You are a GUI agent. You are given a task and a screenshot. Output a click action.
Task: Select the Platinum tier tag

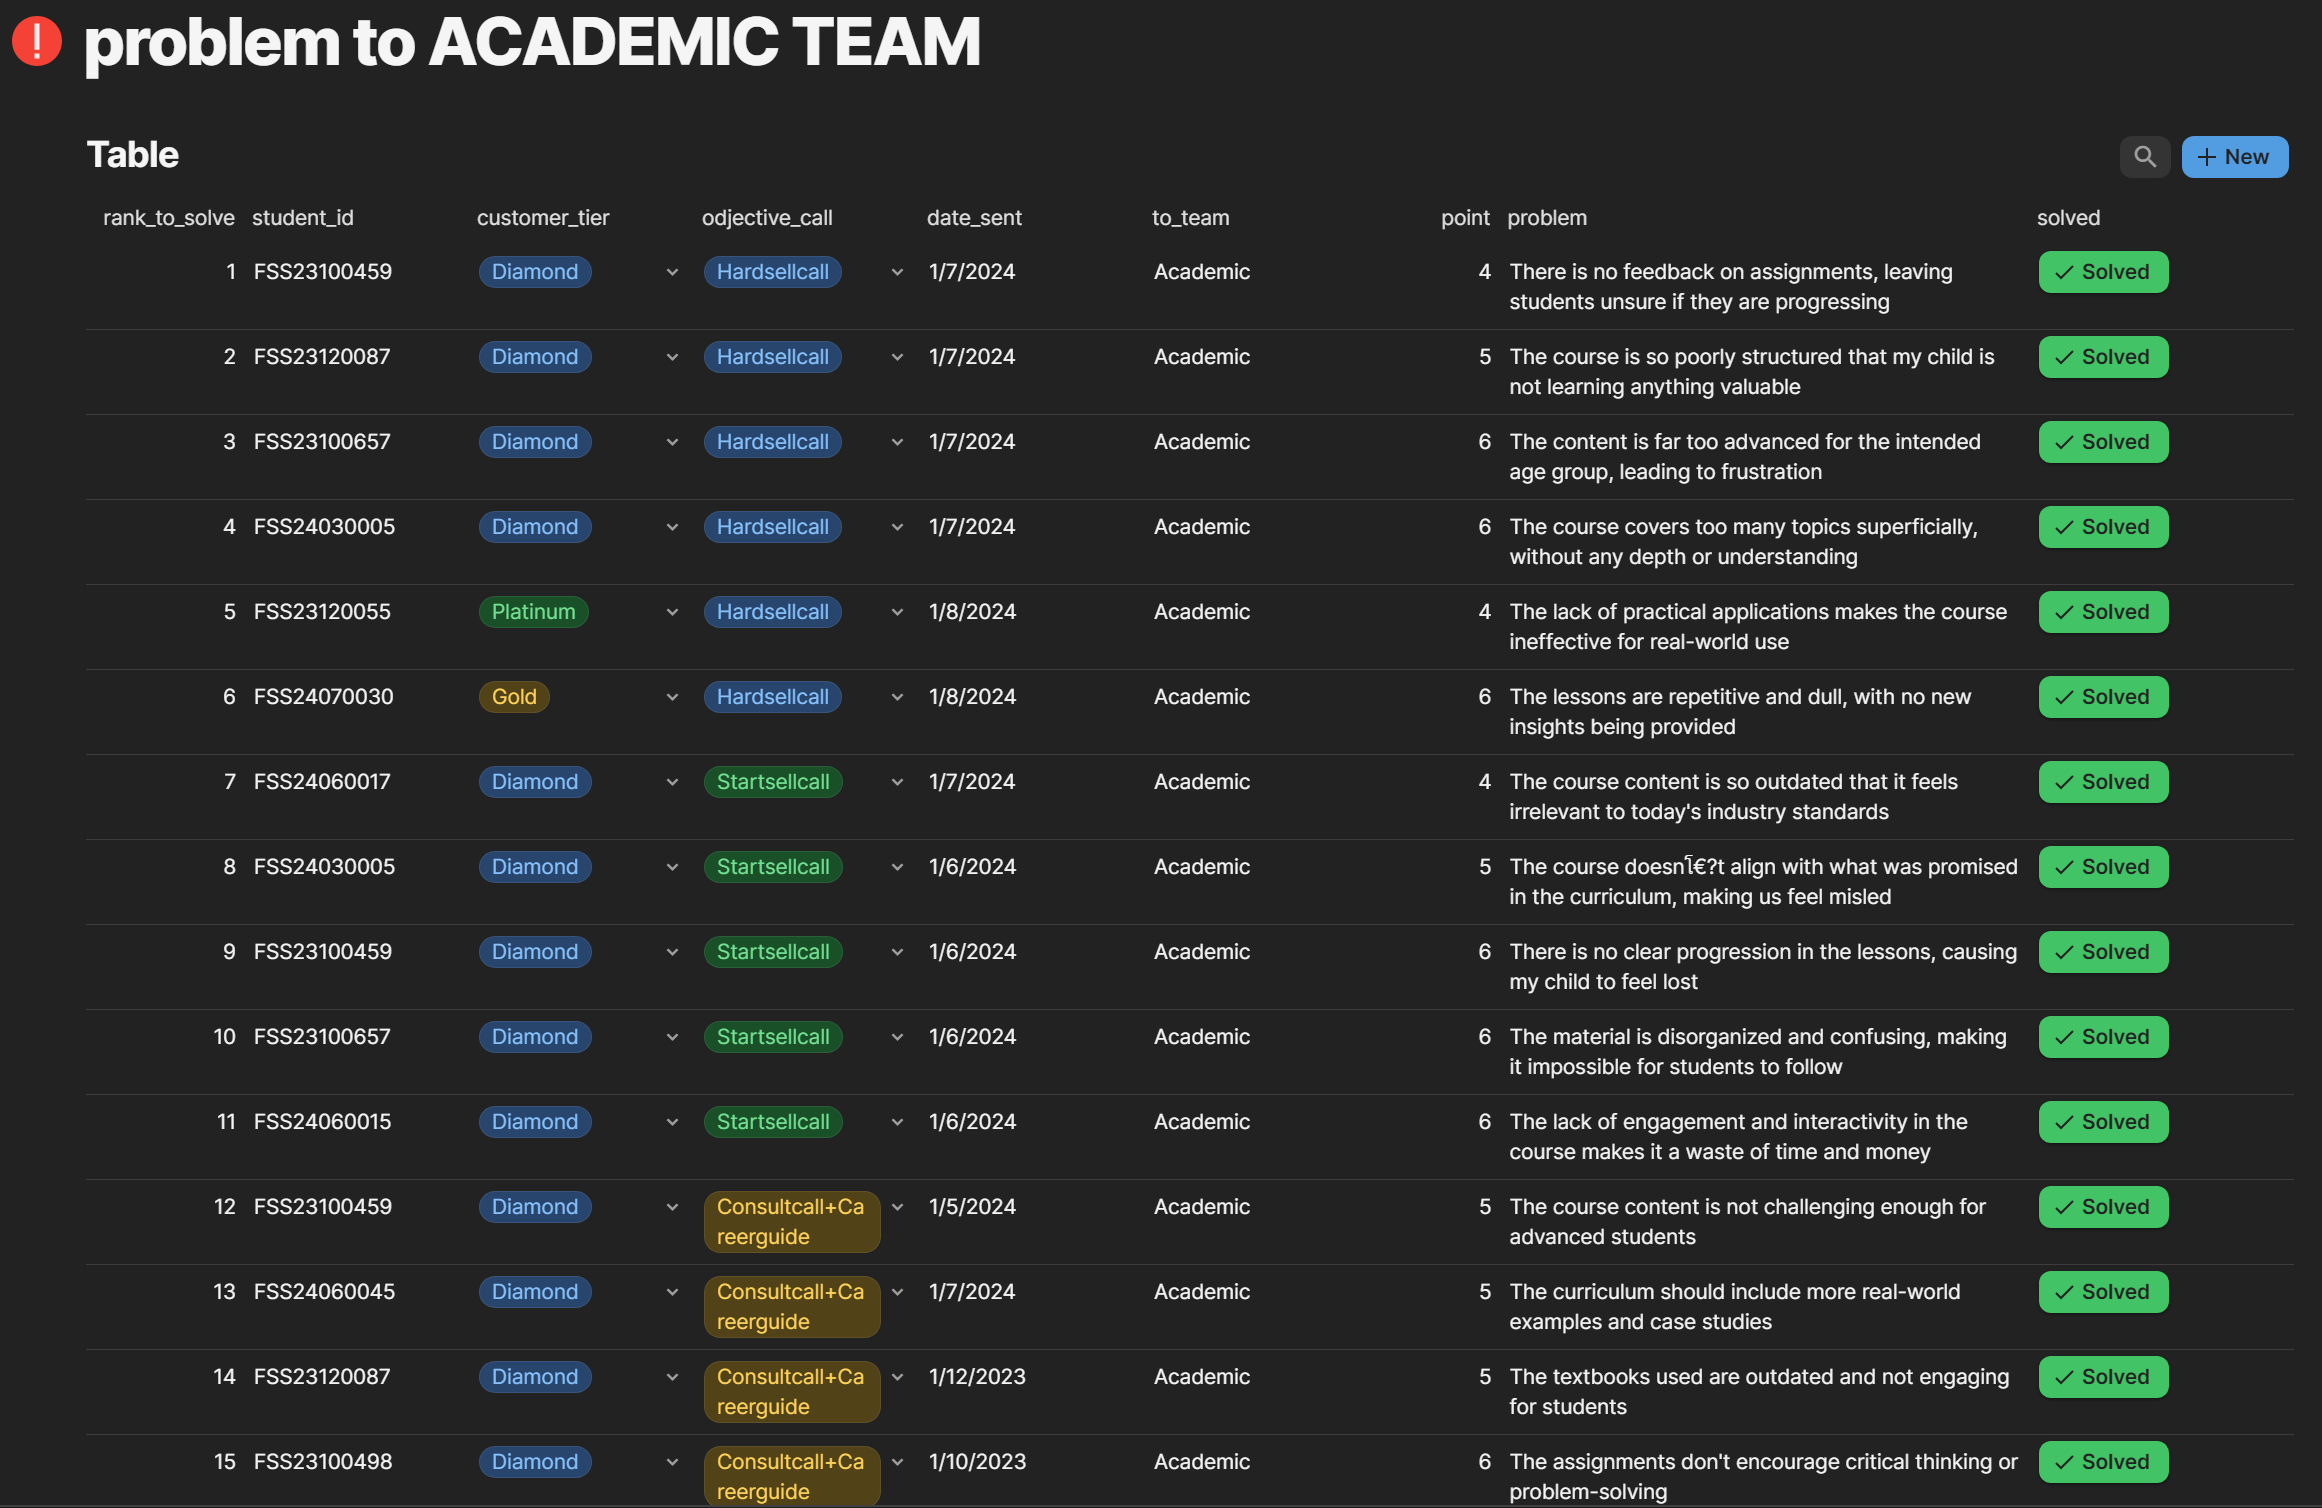533,612
